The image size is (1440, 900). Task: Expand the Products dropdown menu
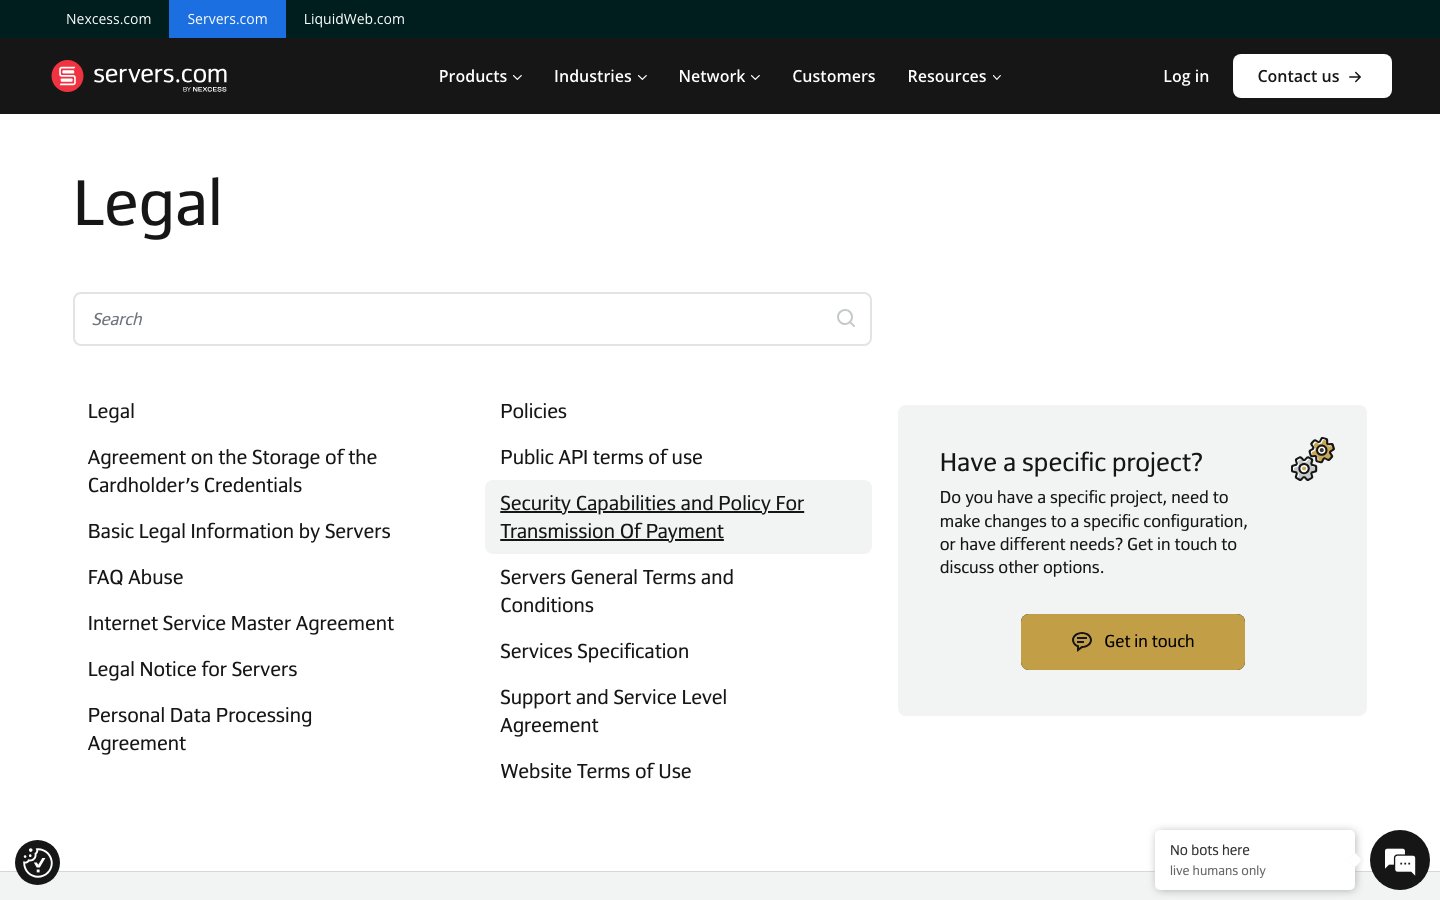[480, 76]
